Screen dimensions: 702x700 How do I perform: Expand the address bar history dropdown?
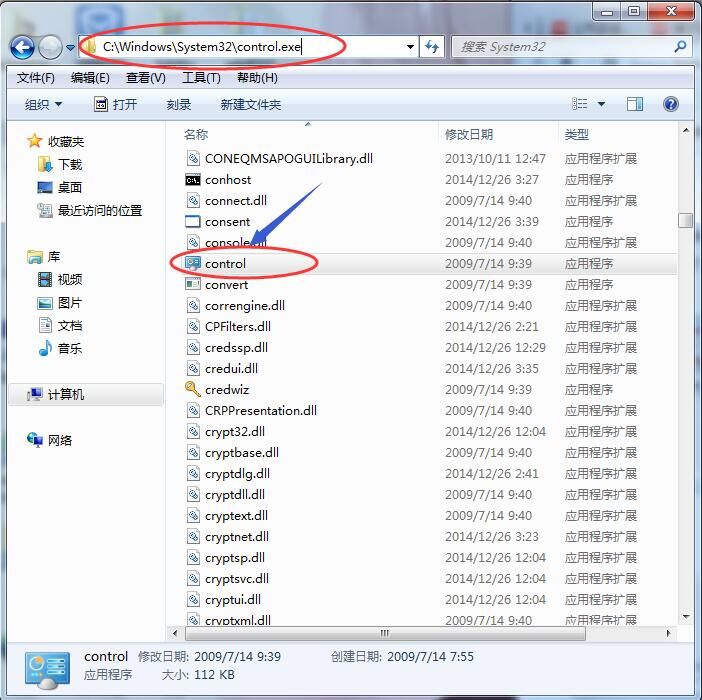(x=410, y=47)
